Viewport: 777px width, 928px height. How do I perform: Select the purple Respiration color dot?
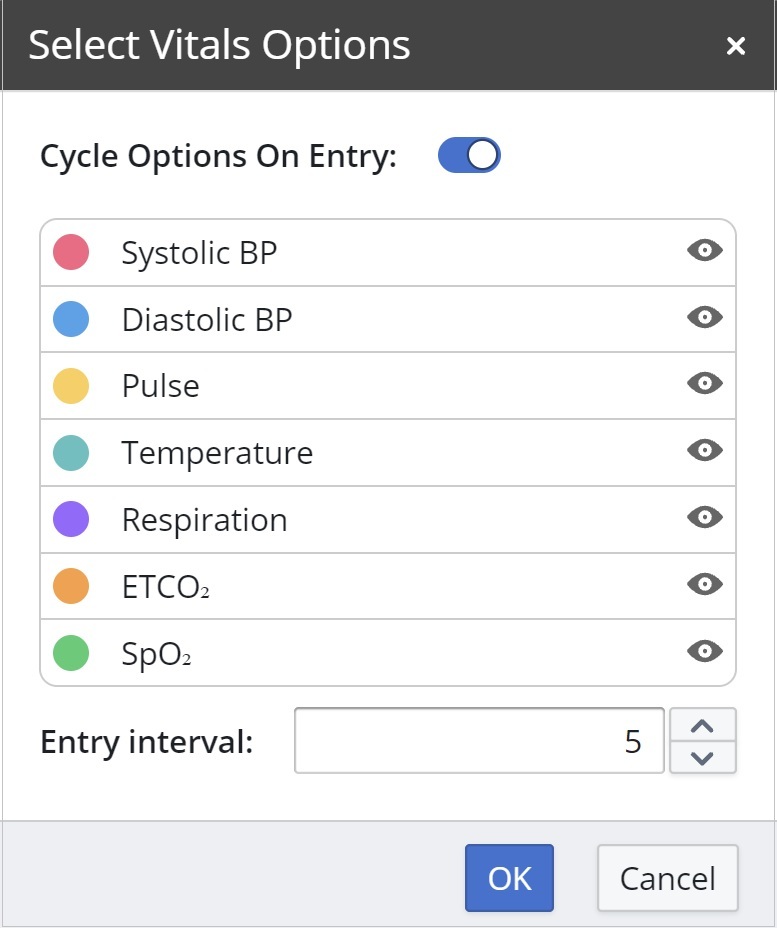pyautogui.click(x=71, y=519)
